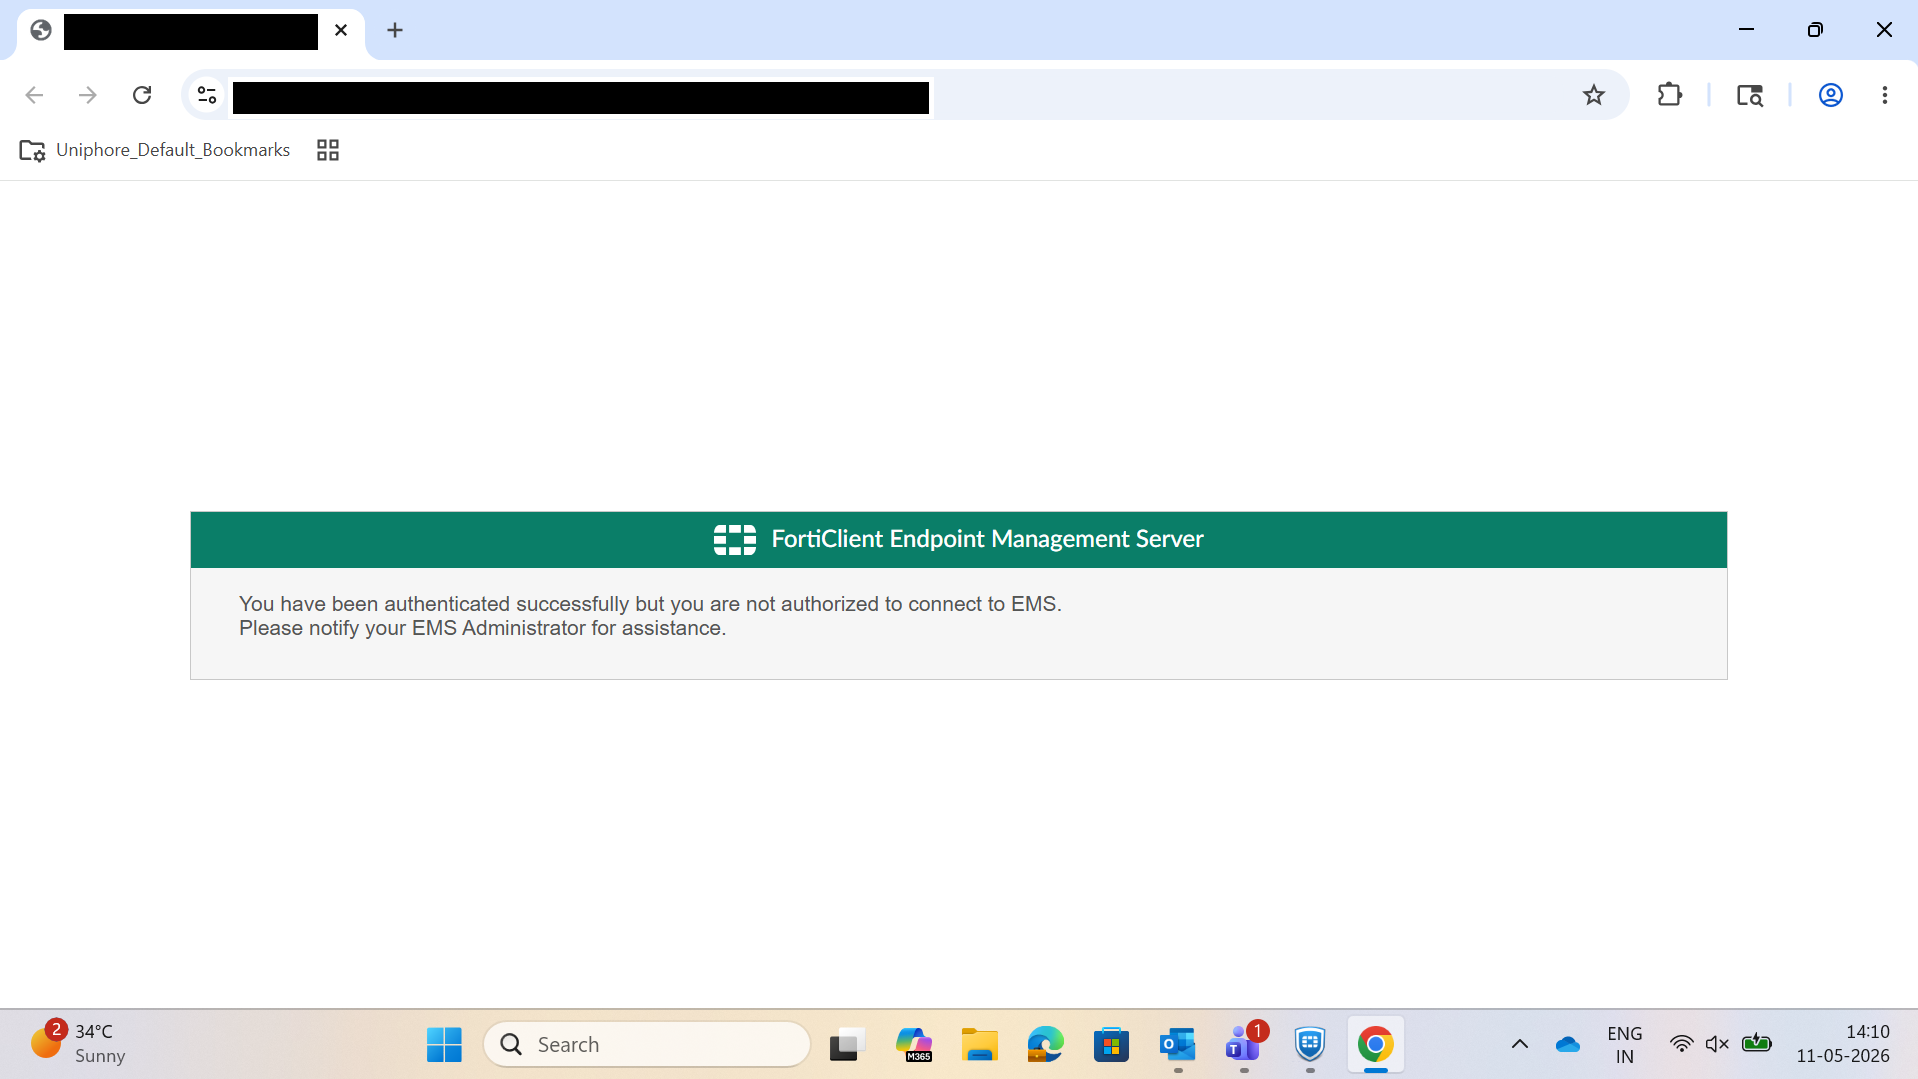Open Outlook from the taskbar
Image resolution: width=1918 pixels, height=1079 pixels.
click(1178, 1045)
